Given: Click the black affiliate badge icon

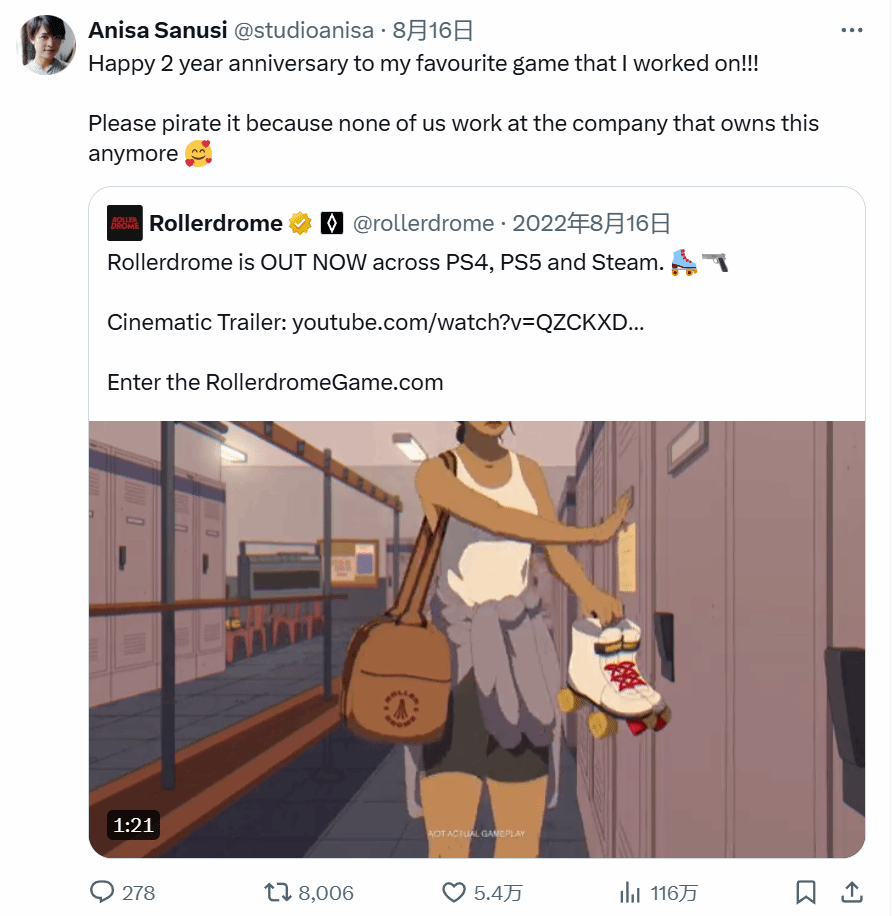Looking at the screenshot, I should (x=332, y=223).
